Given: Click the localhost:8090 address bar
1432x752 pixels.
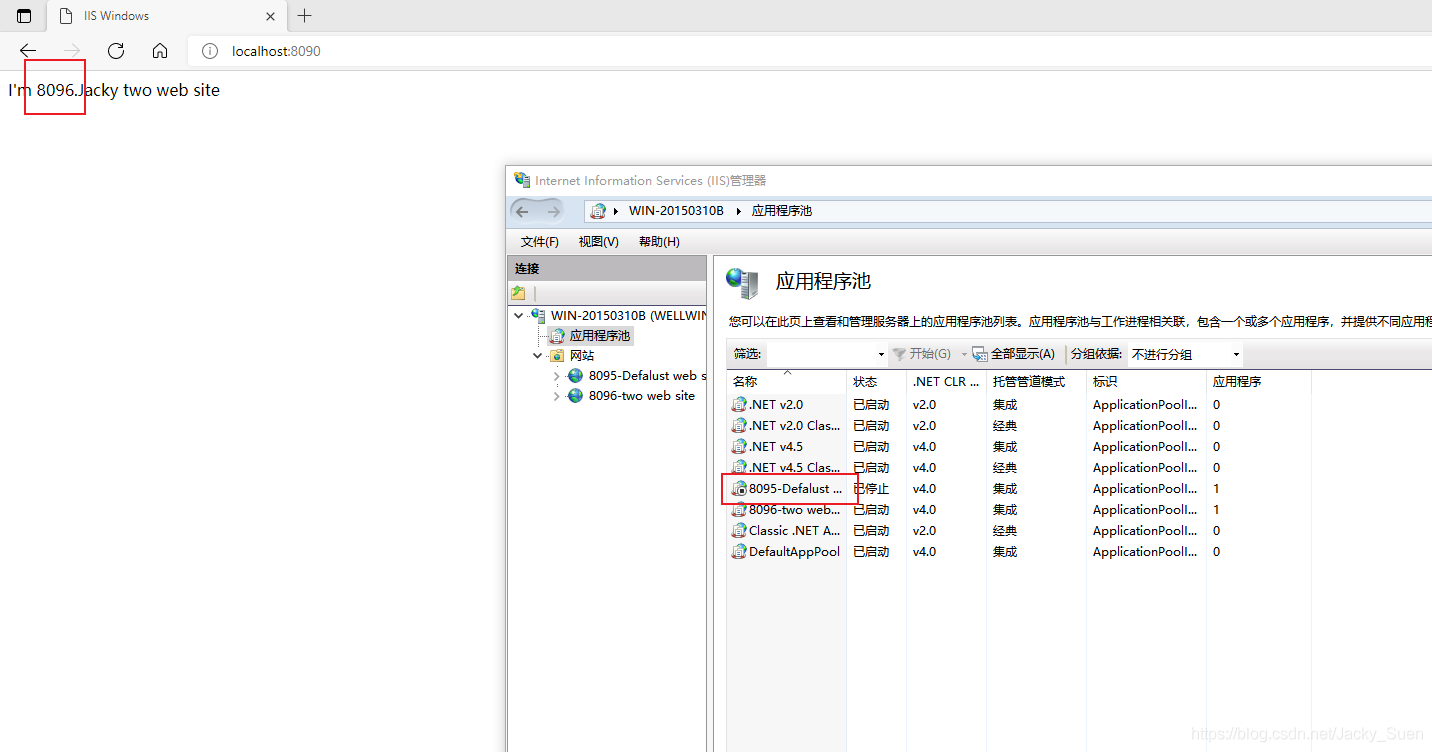Looking at the screenshot, I should click(x=276, y=51).
